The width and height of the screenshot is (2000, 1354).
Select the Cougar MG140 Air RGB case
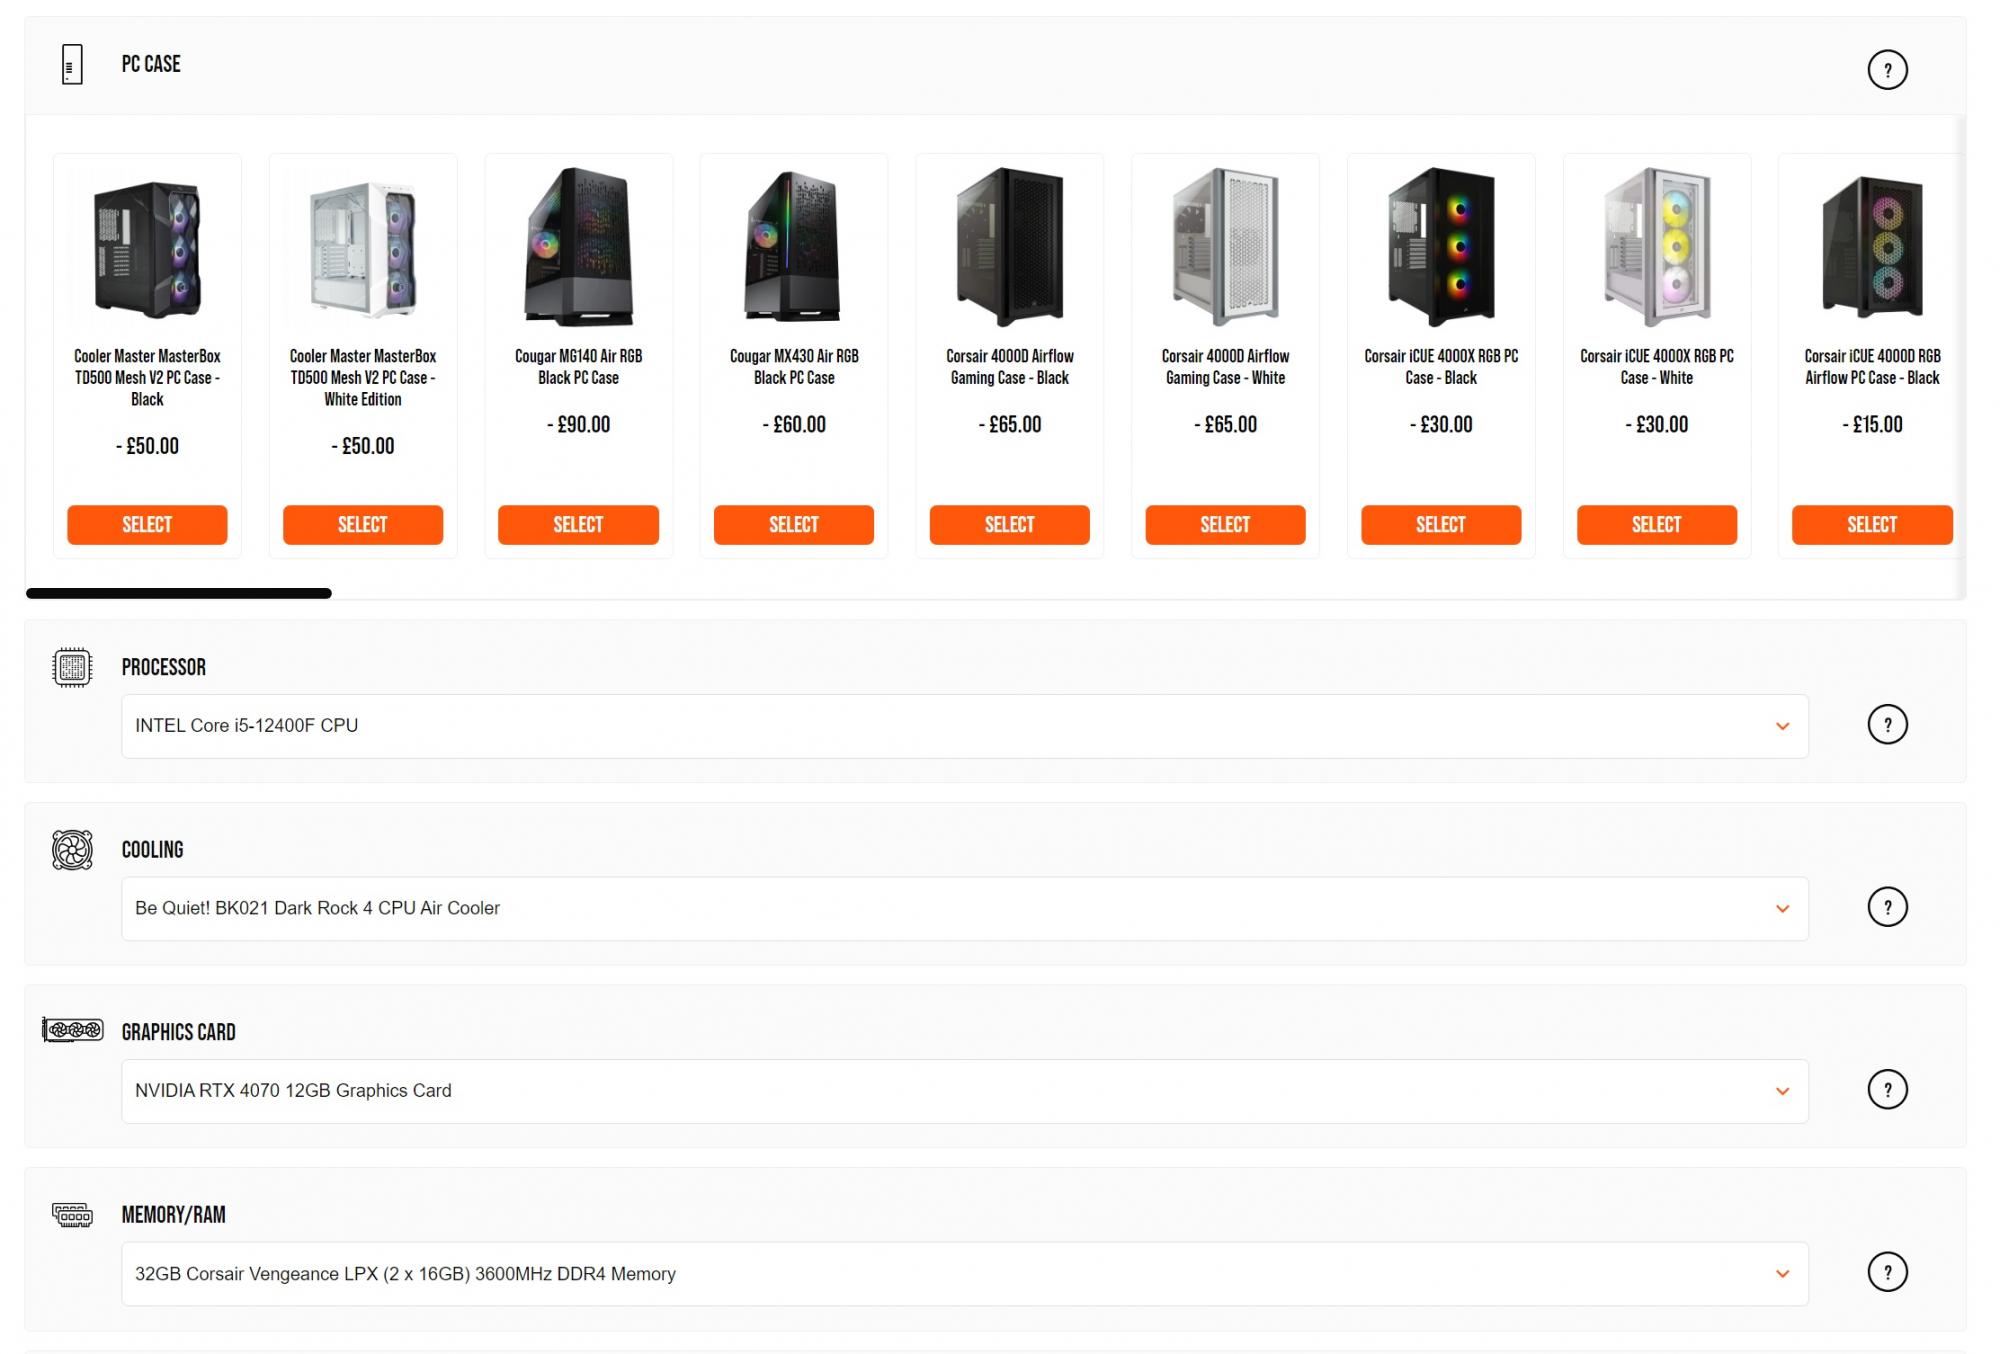(578, 525)
